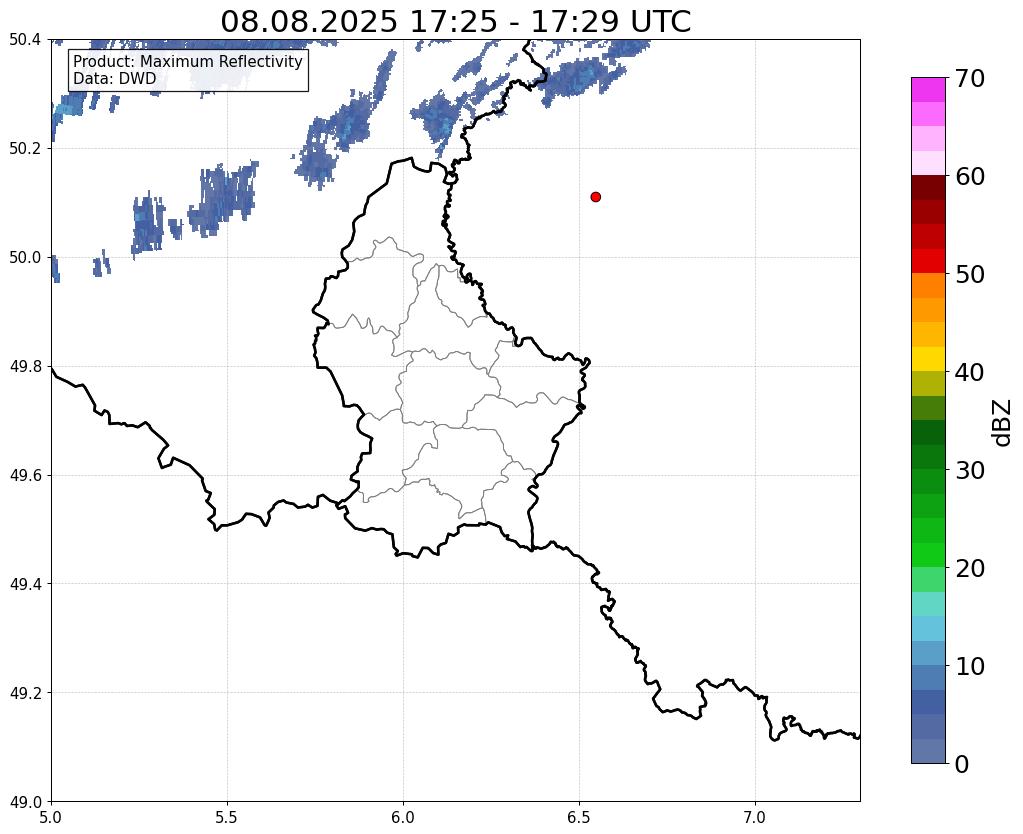Click the 'dBZ' colorbar label
1023x834 pixels.
[x=1003, y=423]
